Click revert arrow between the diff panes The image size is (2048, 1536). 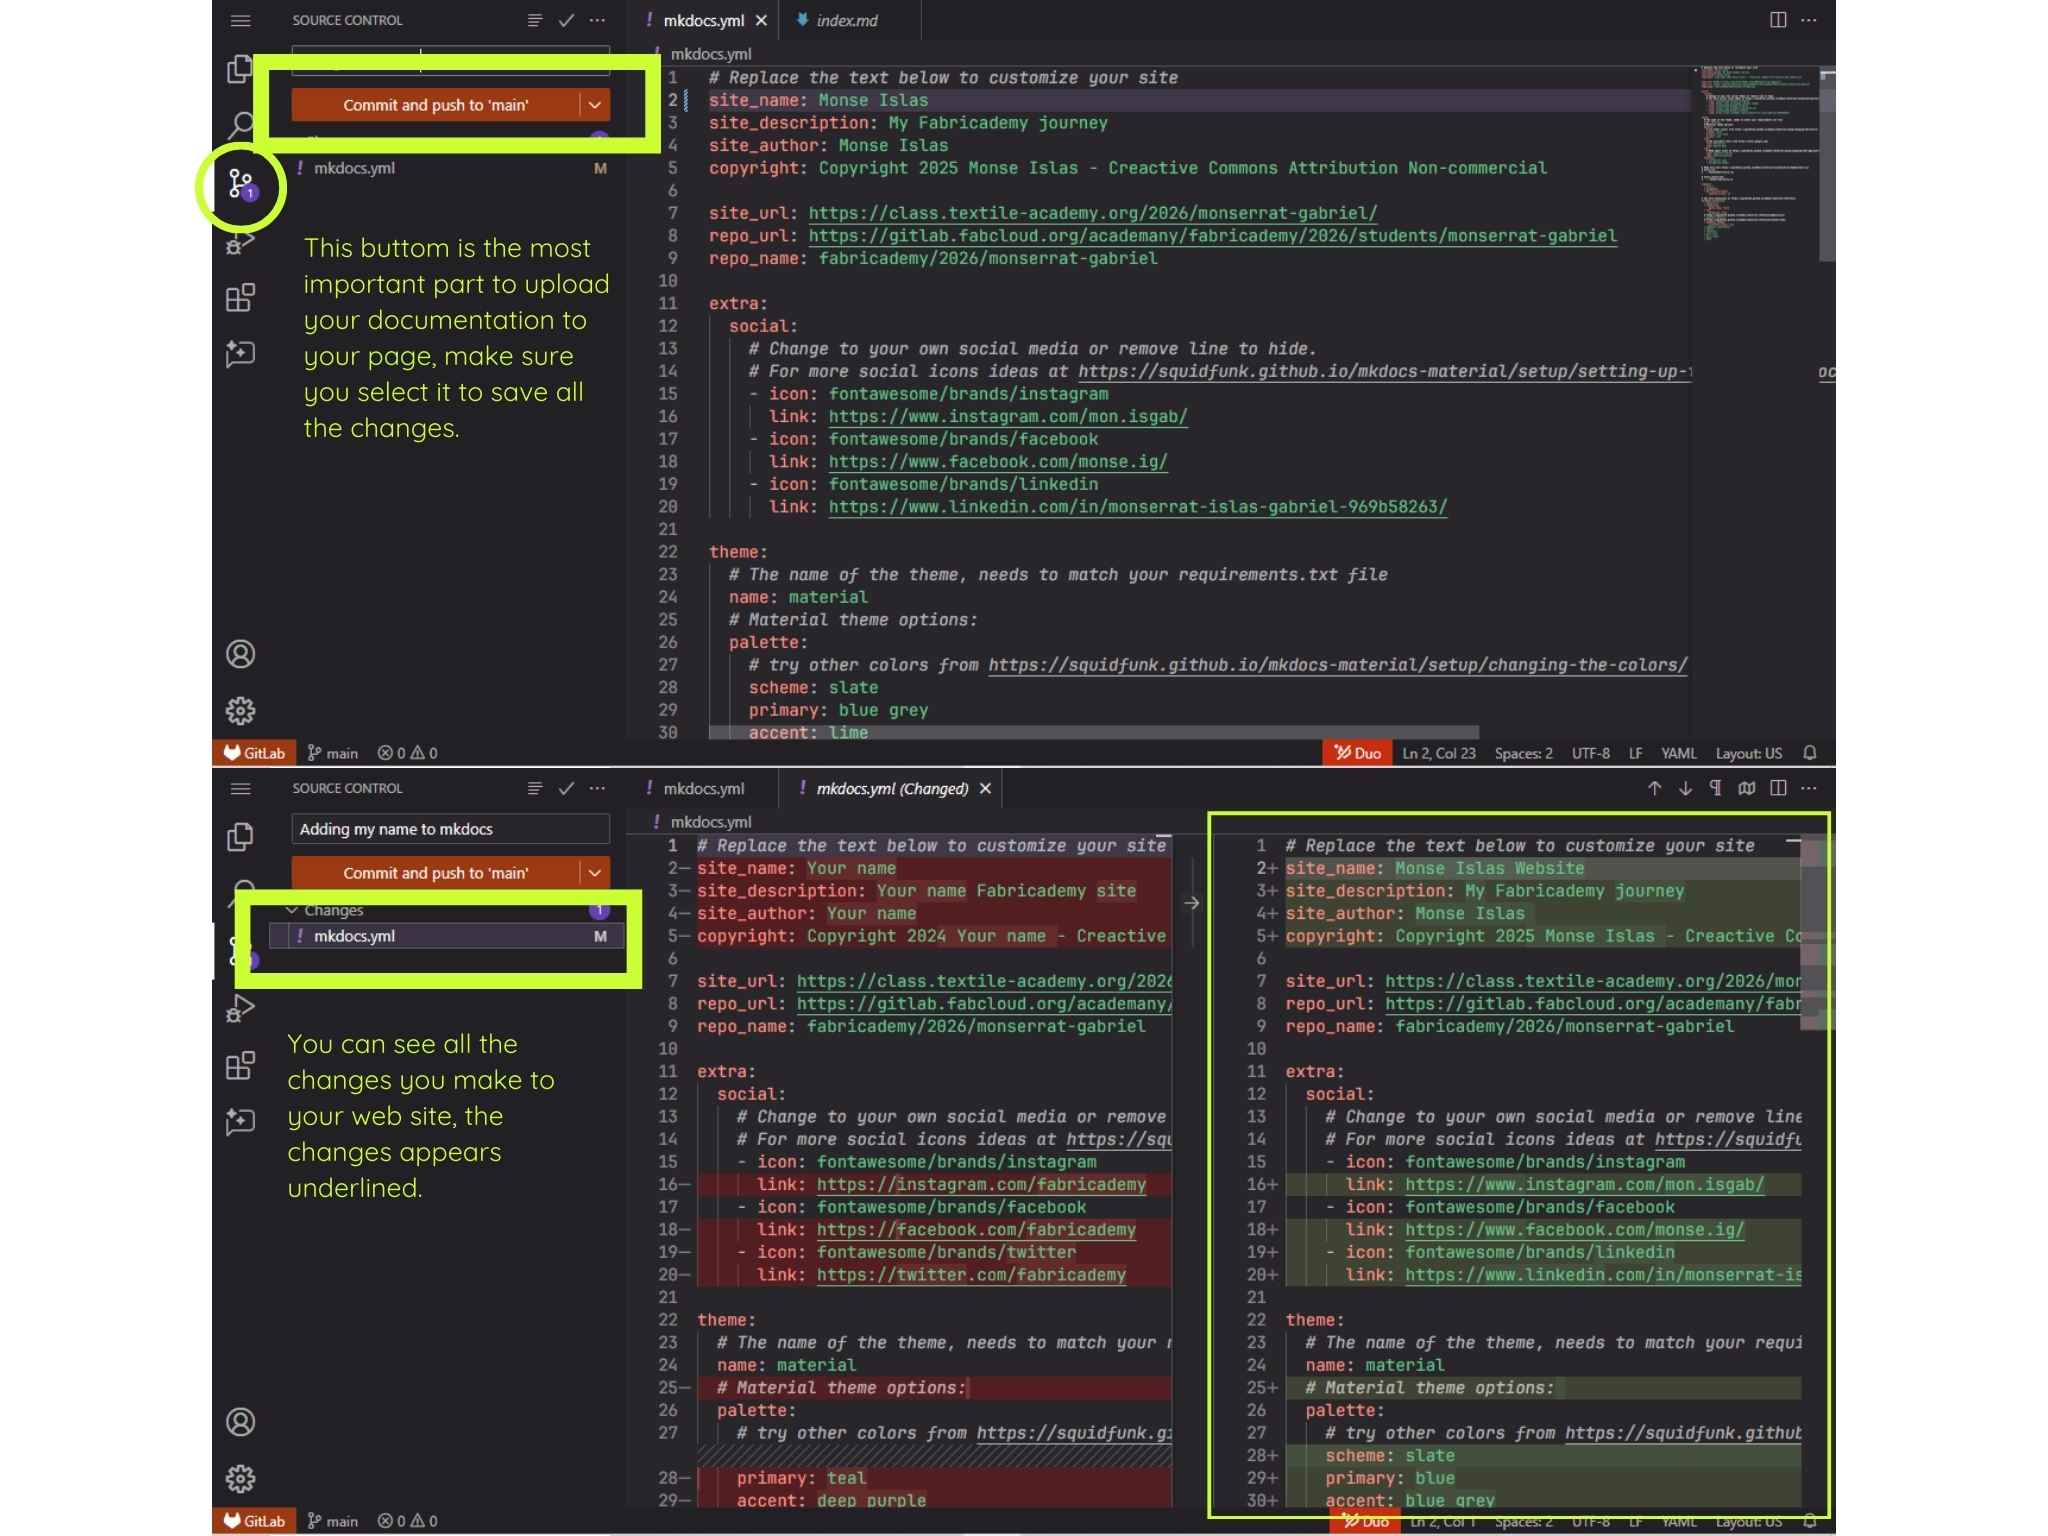(x=1191, y=903)
